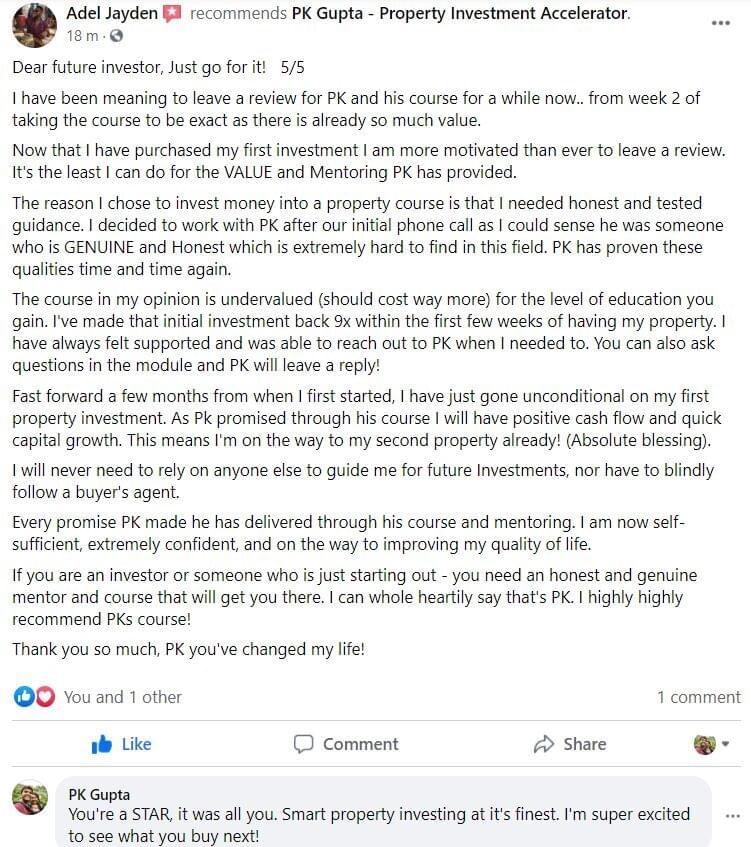Open PK Gupta - Property Investment Accelerator page
Image resolution: width=751 pixels, height=847 pixels.
(460, 14)
